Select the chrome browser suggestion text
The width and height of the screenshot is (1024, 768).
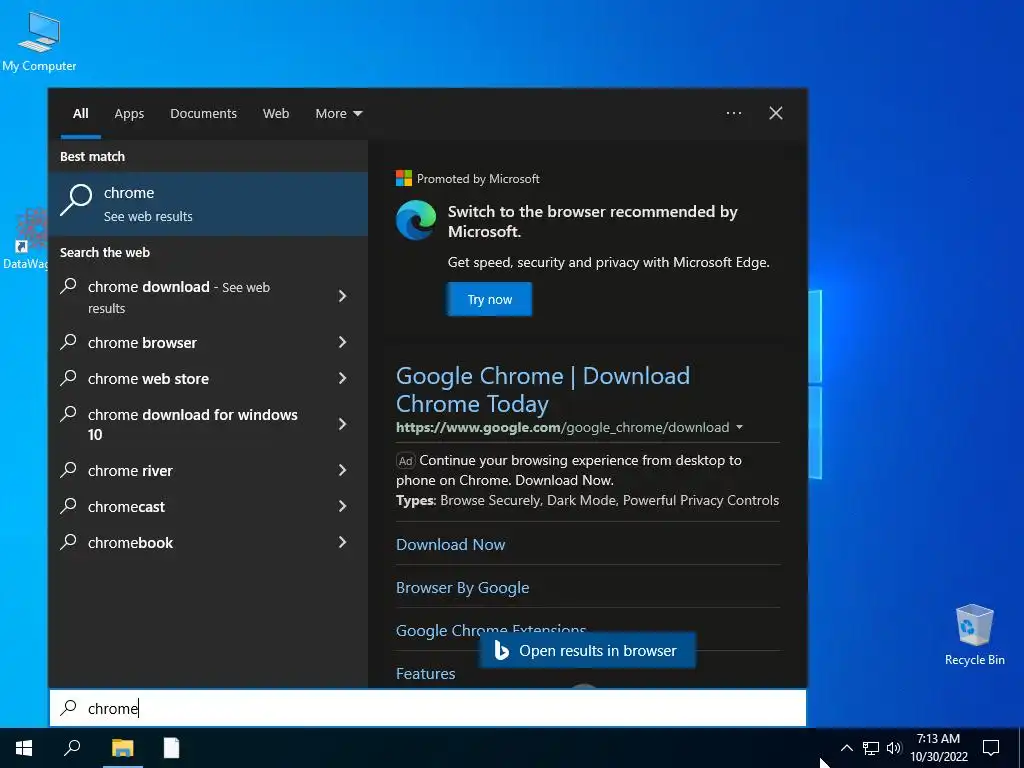point(142,343)
